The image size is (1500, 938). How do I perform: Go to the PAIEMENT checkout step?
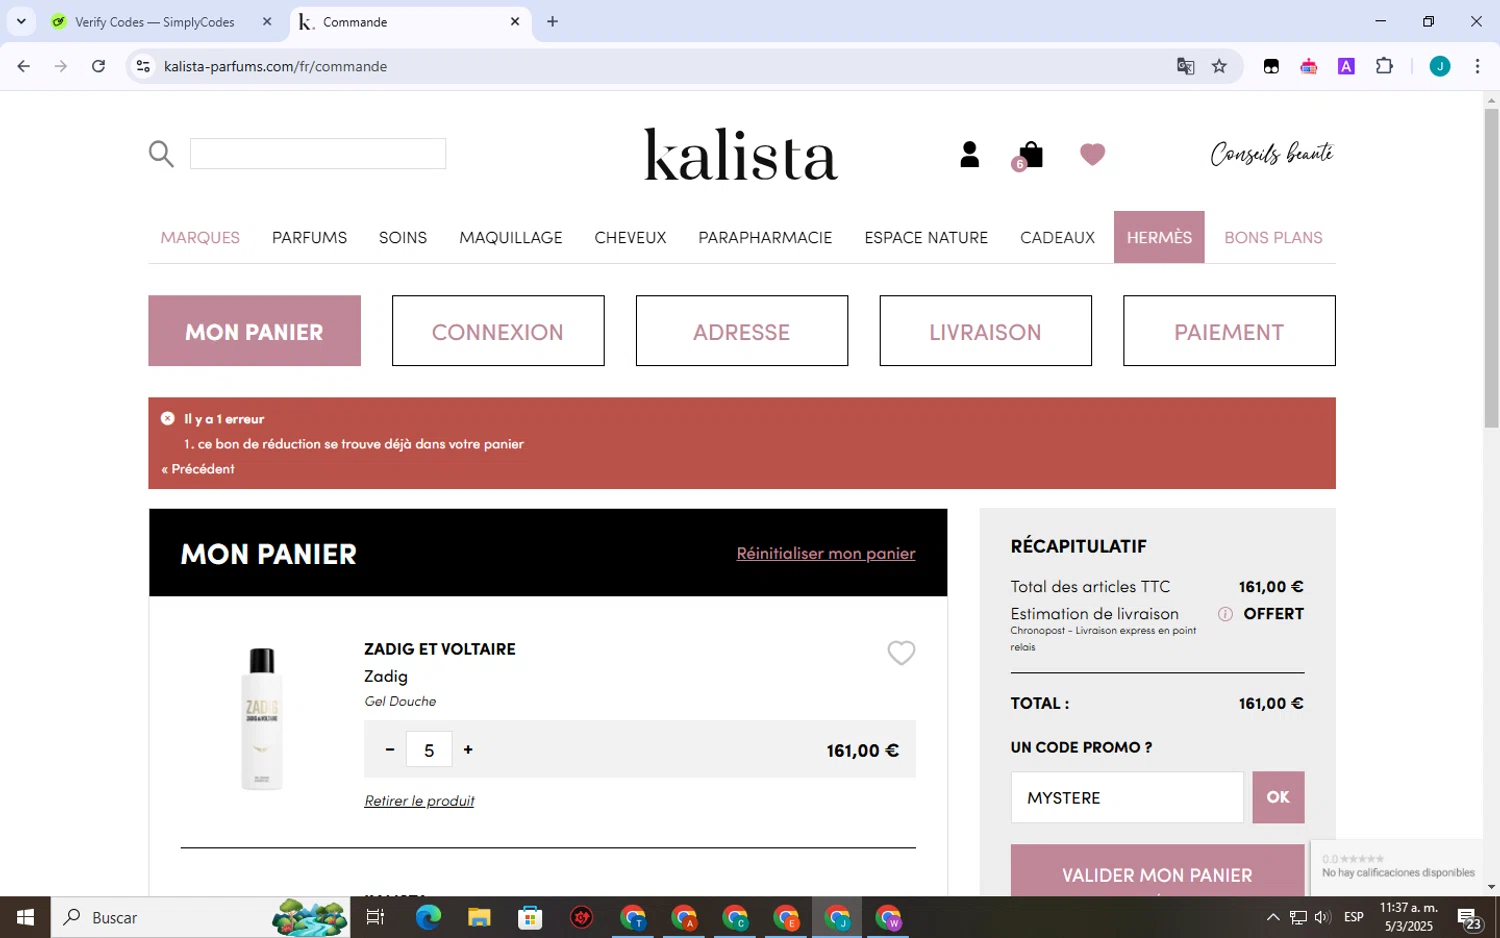pyautogui.click(x=1229, y=331)
